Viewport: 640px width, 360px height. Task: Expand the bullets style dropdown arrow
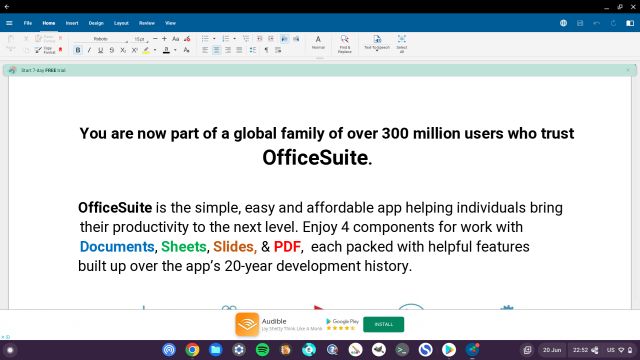214,39
